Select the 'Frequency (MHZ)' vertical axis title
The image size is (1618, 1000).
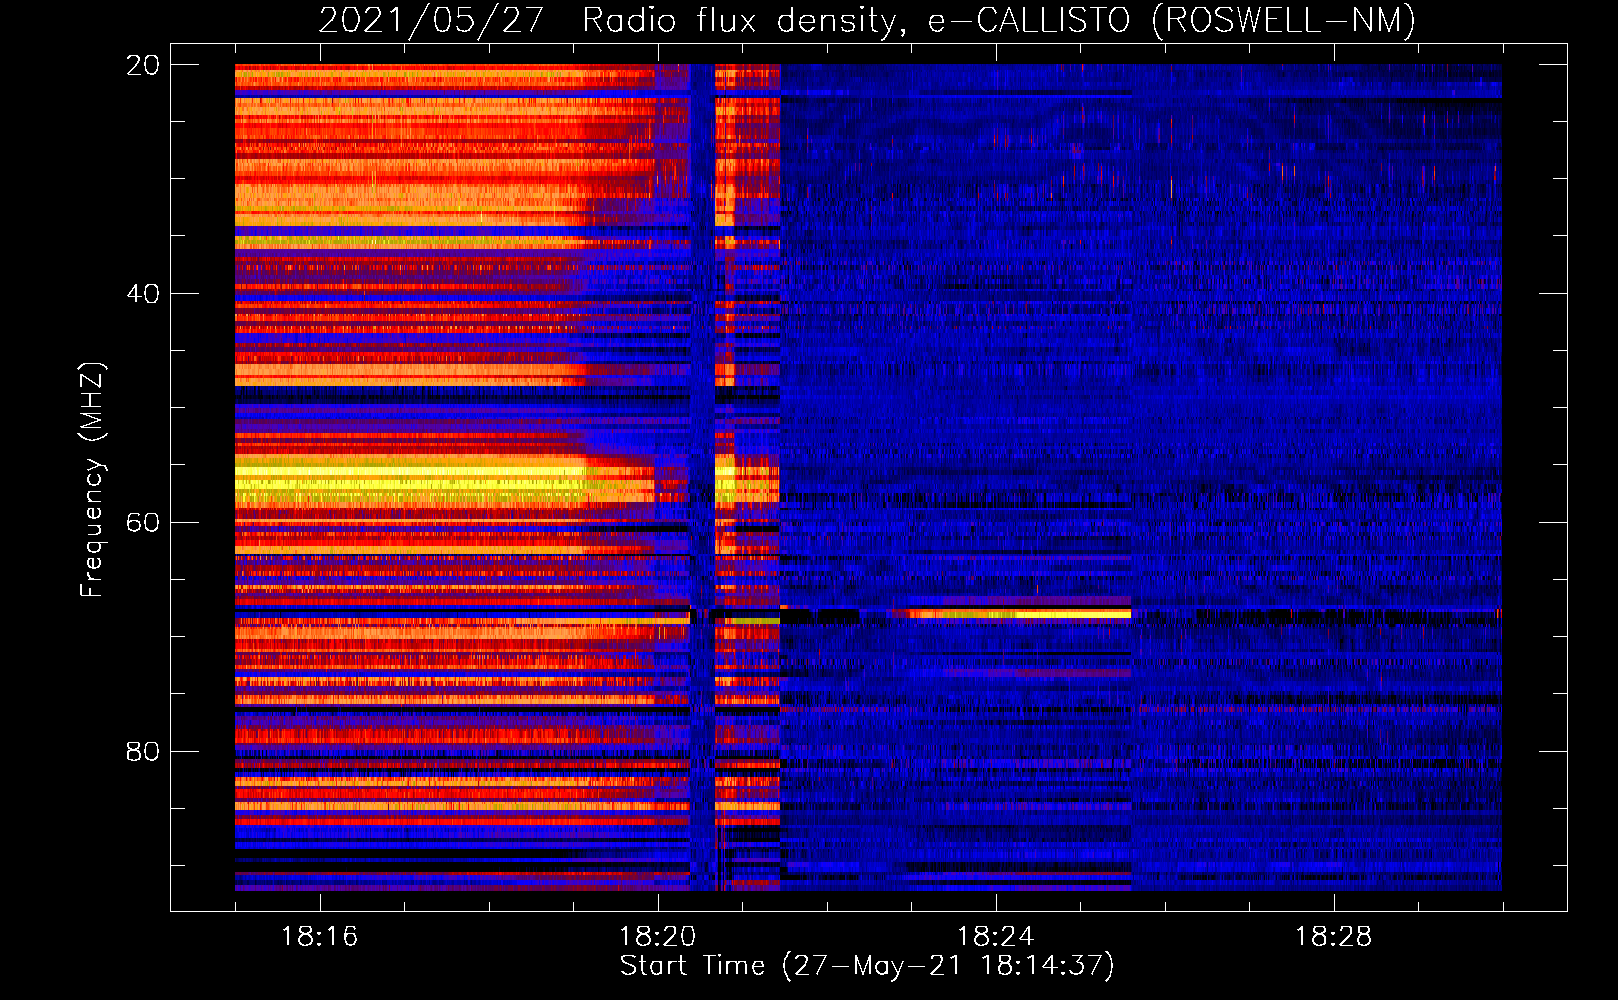point(92,480)
